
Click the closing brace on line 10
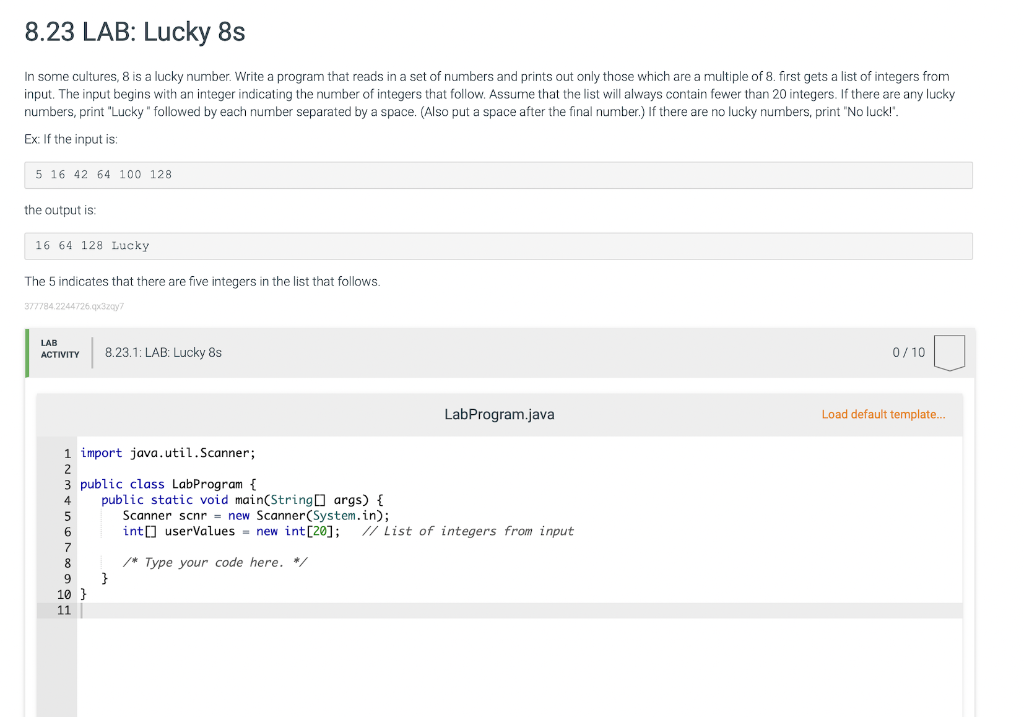click(84, 593)
